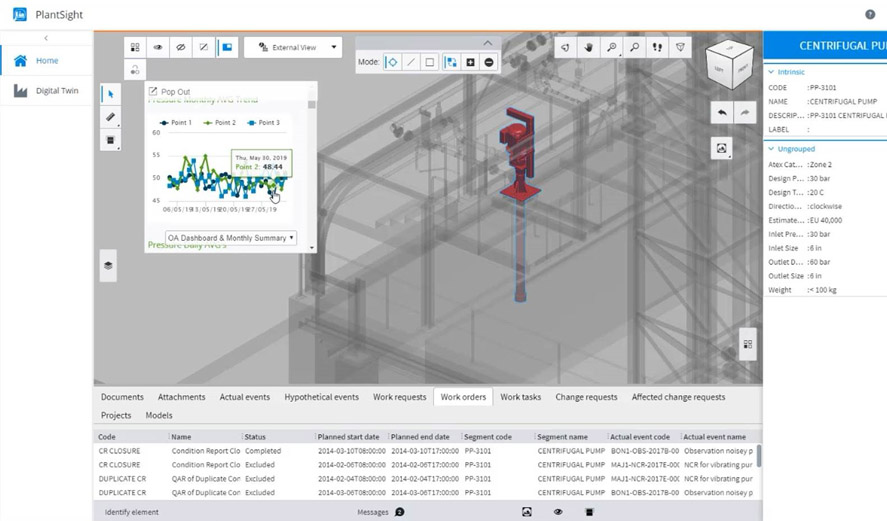Viewport: 887px width, 521px height.
Task: Collapse the Ungrouped properties group
Action: 771,149
